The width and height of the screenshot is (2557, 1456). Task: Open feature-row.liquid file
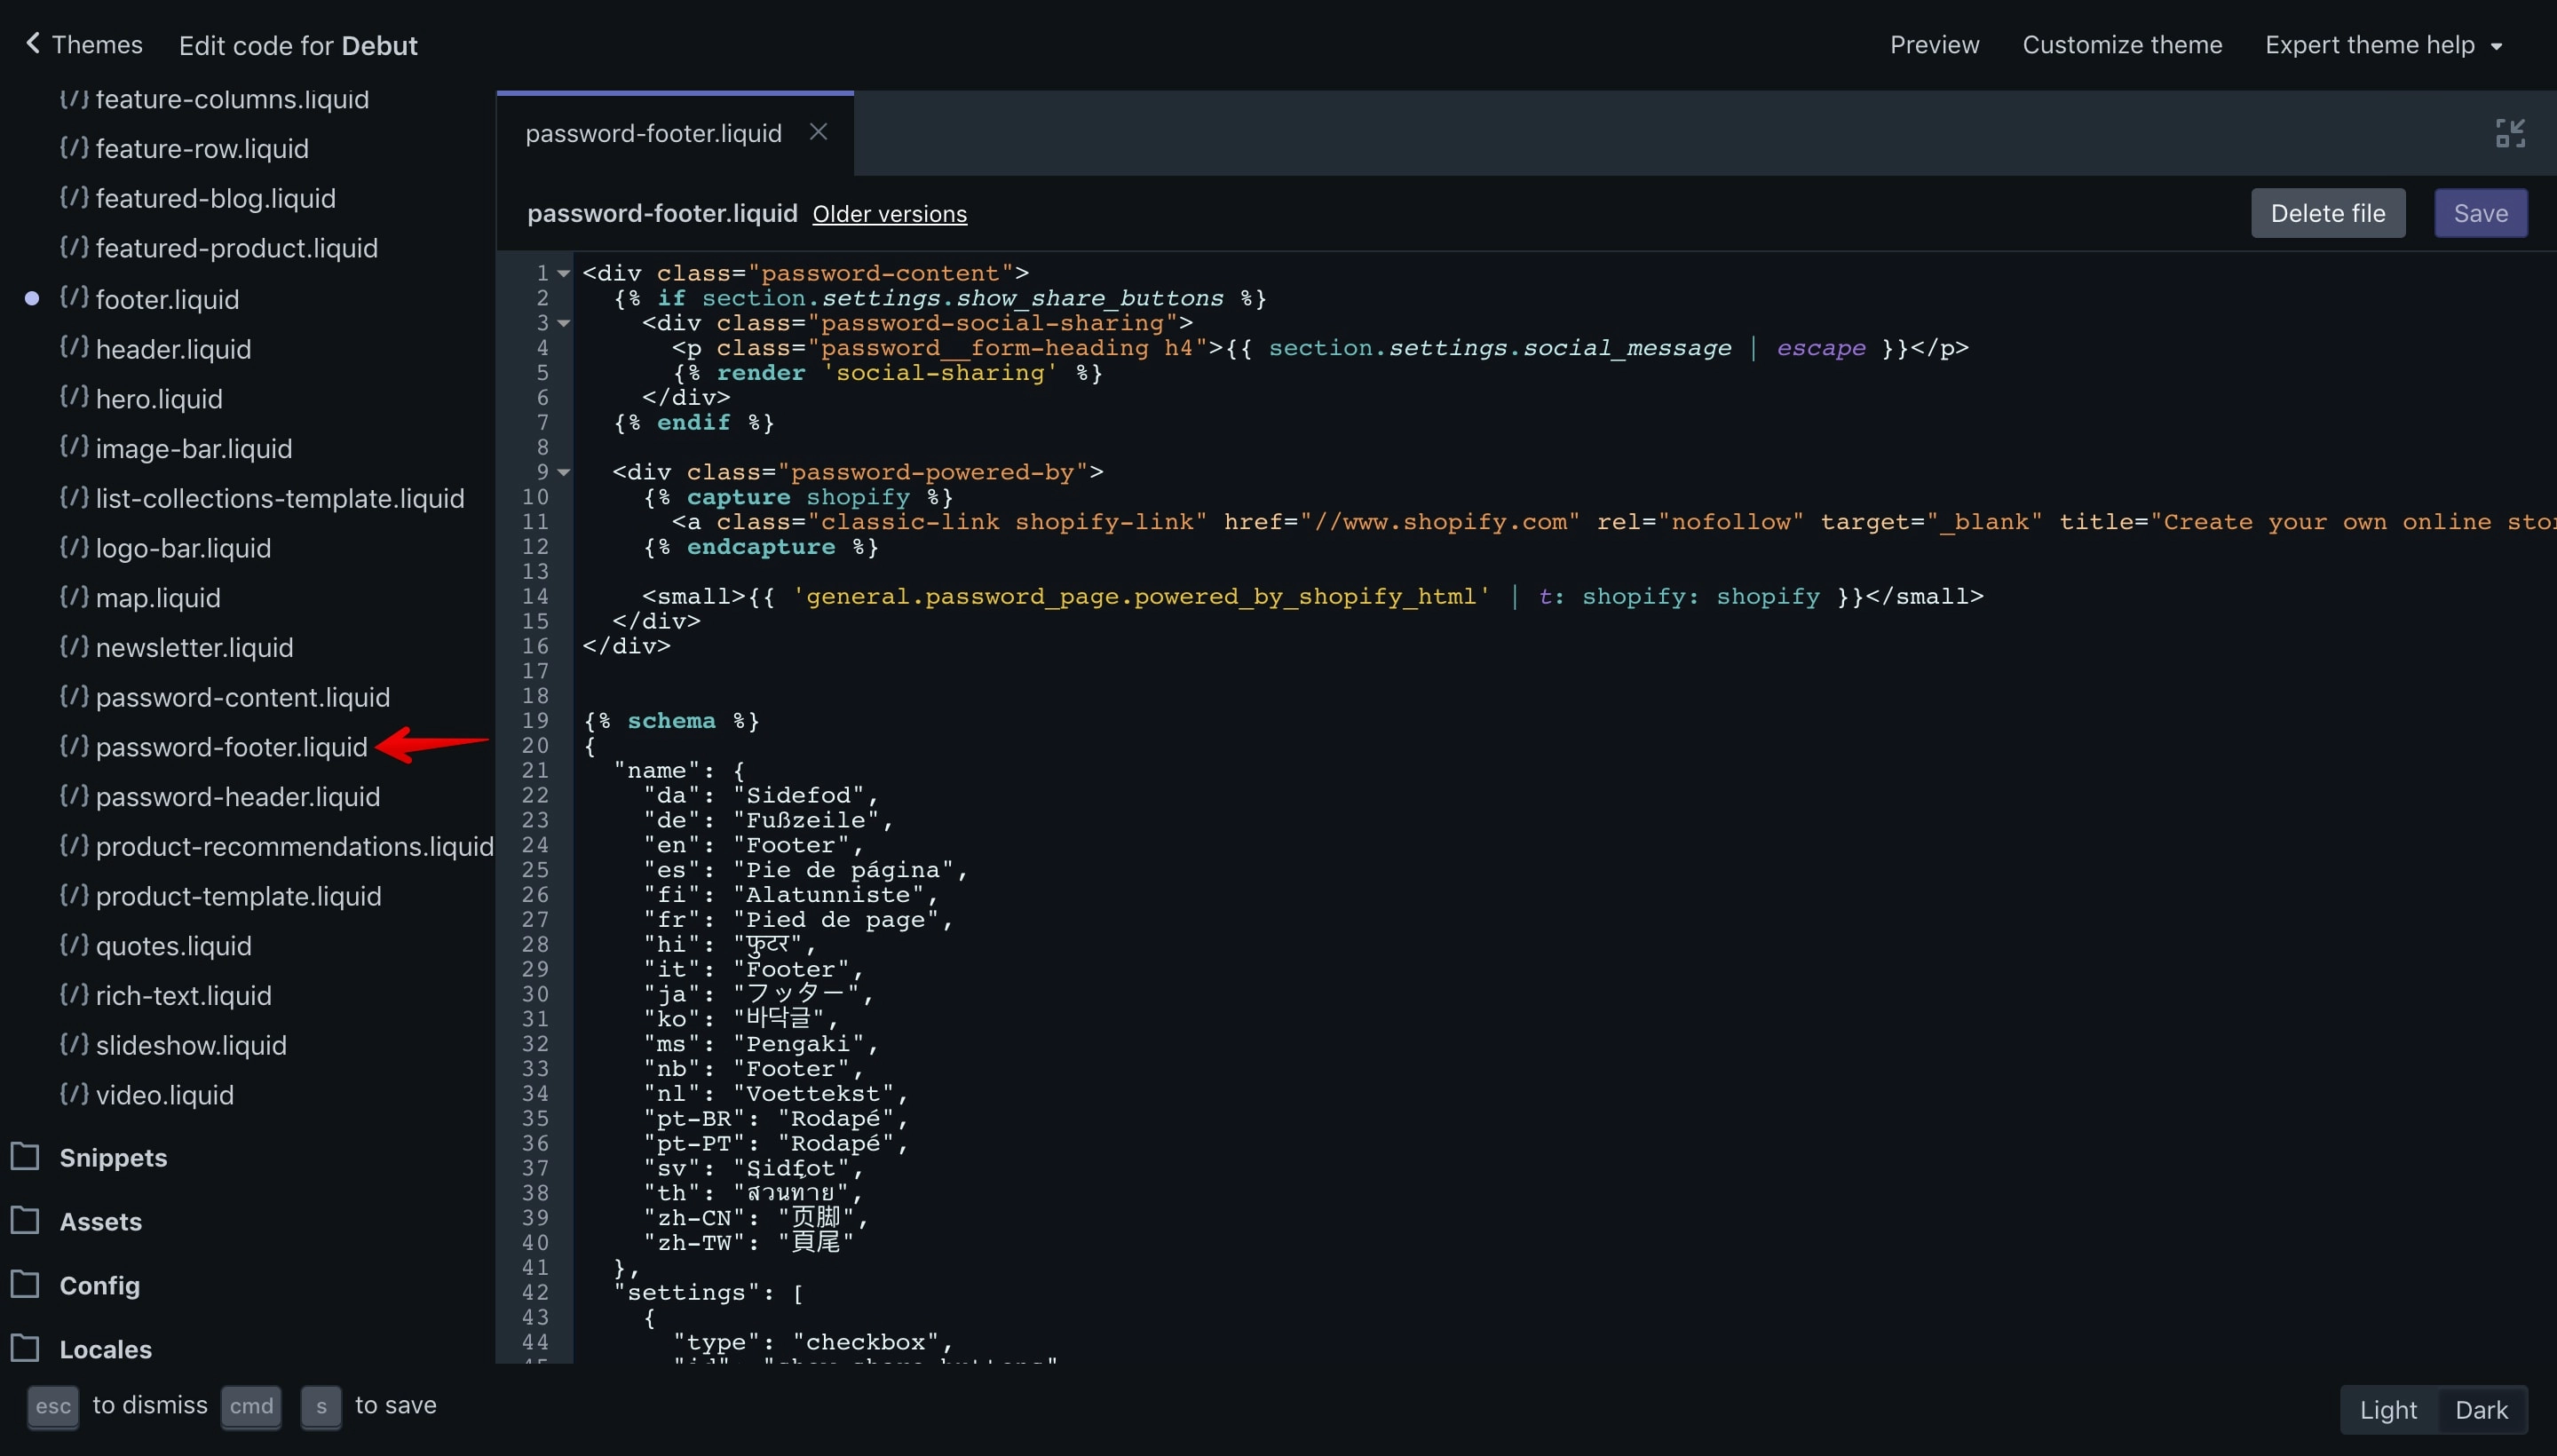(202, 149)
